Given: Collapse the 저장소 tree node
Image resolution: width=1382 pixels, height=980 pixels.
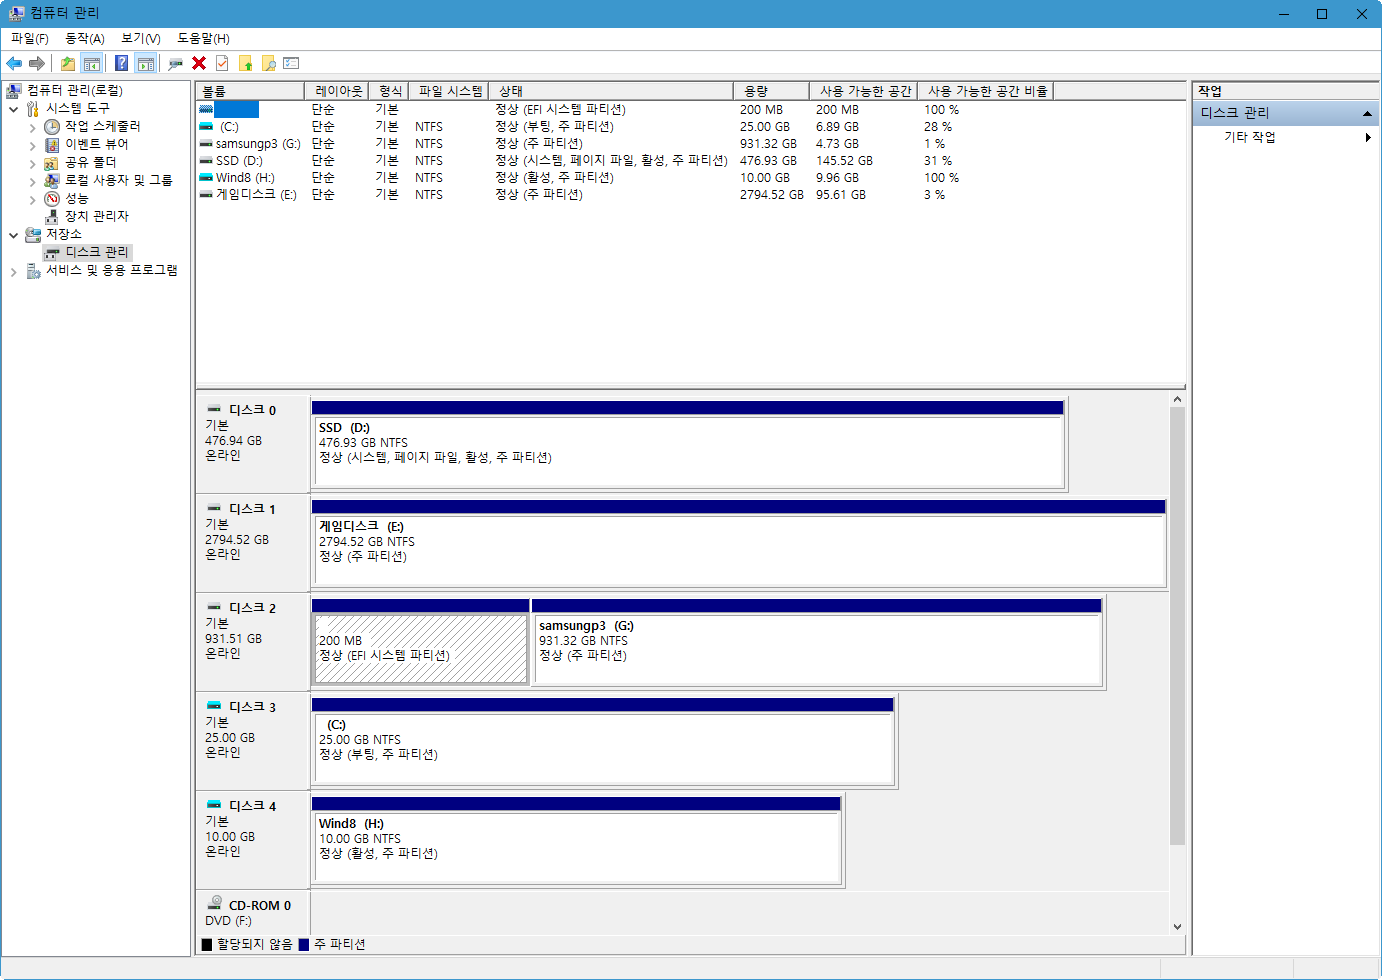Looking at the screenshot, I should coord(13,235).
